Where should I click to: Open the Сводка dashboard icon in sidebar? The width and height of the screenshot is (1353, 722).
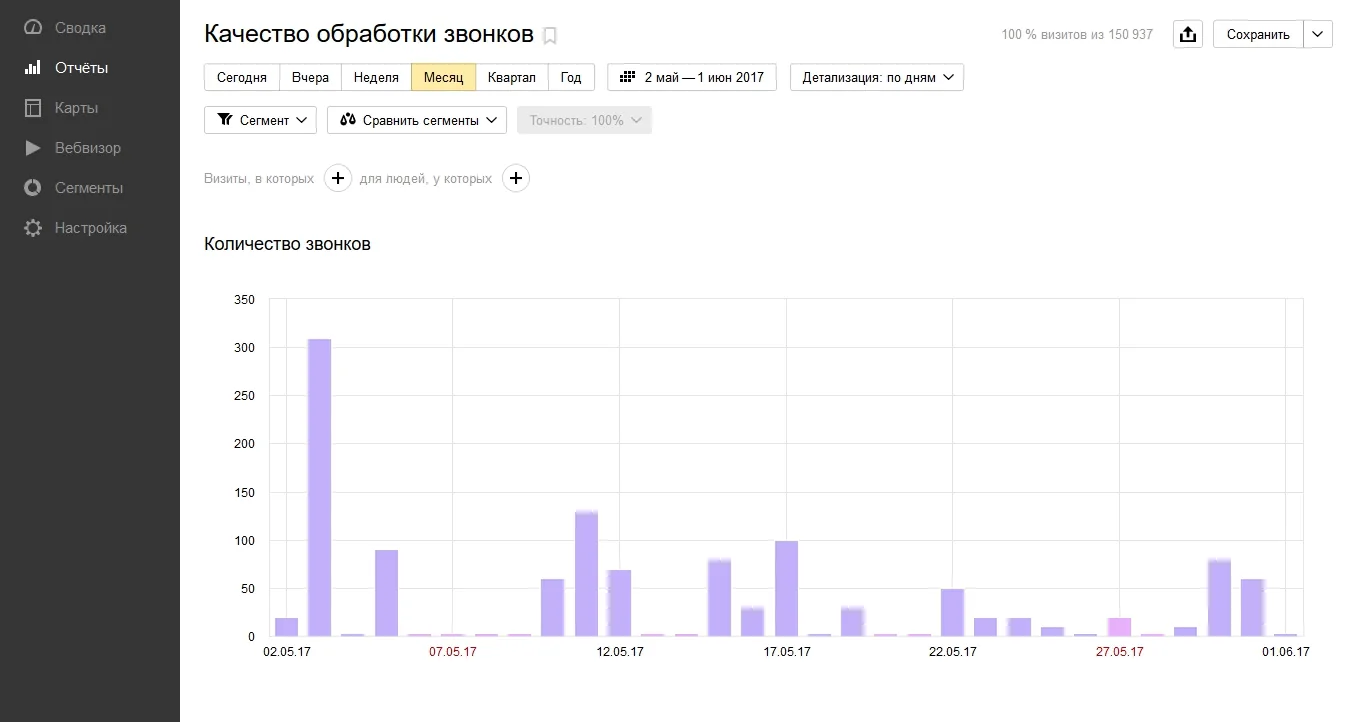point(33,28)
